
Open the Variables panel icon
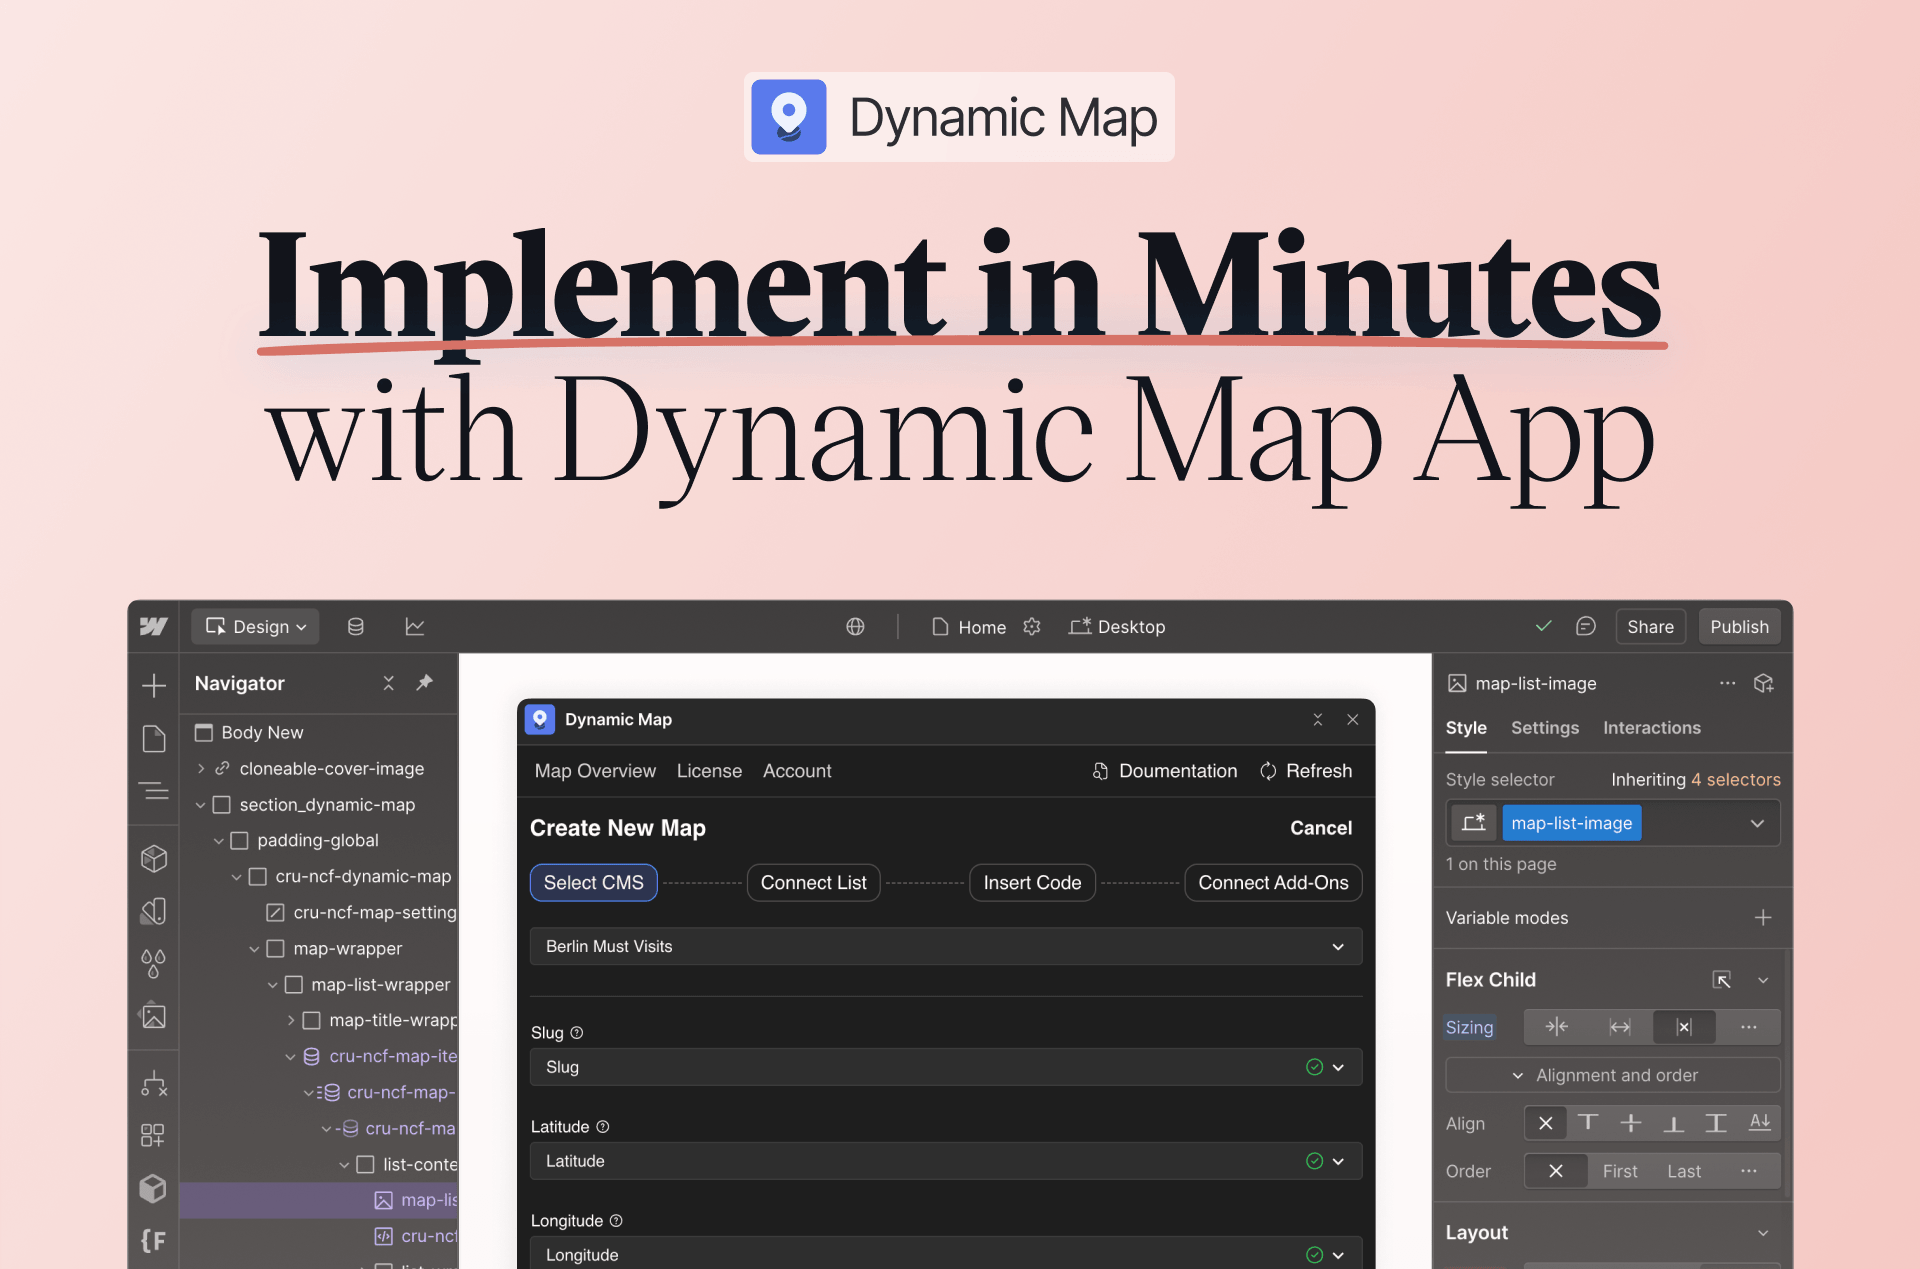(x=154, y=911)
